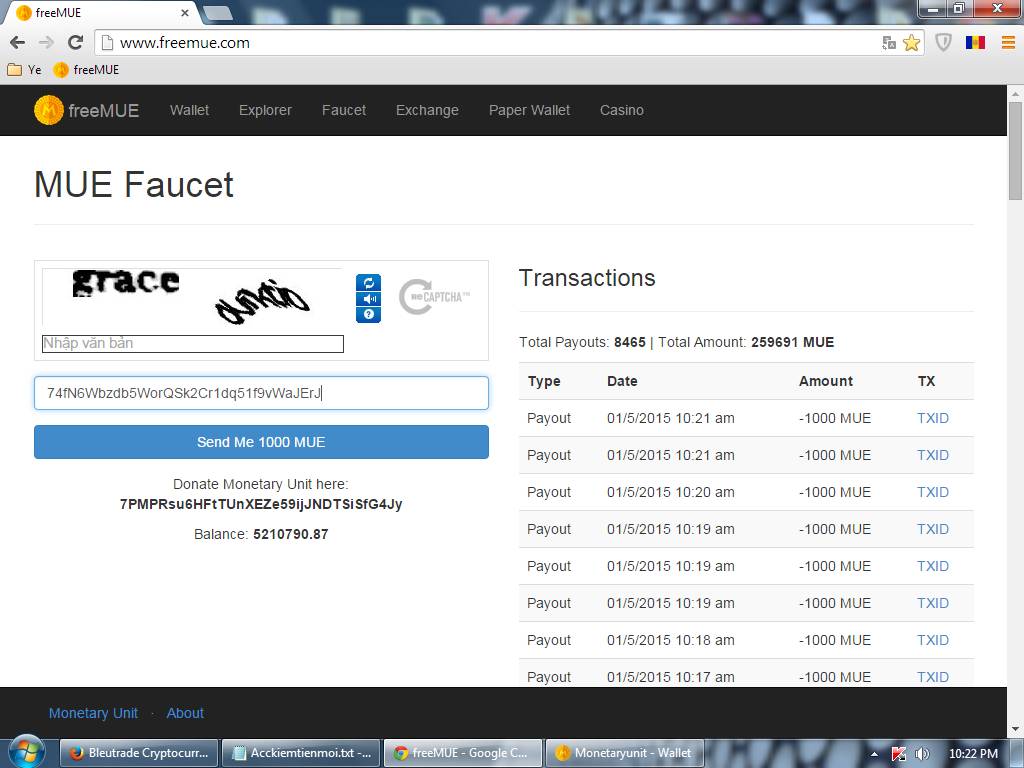Click the Total Payouts value 8465
The image size is (1024, 768).
click(630, 342)
